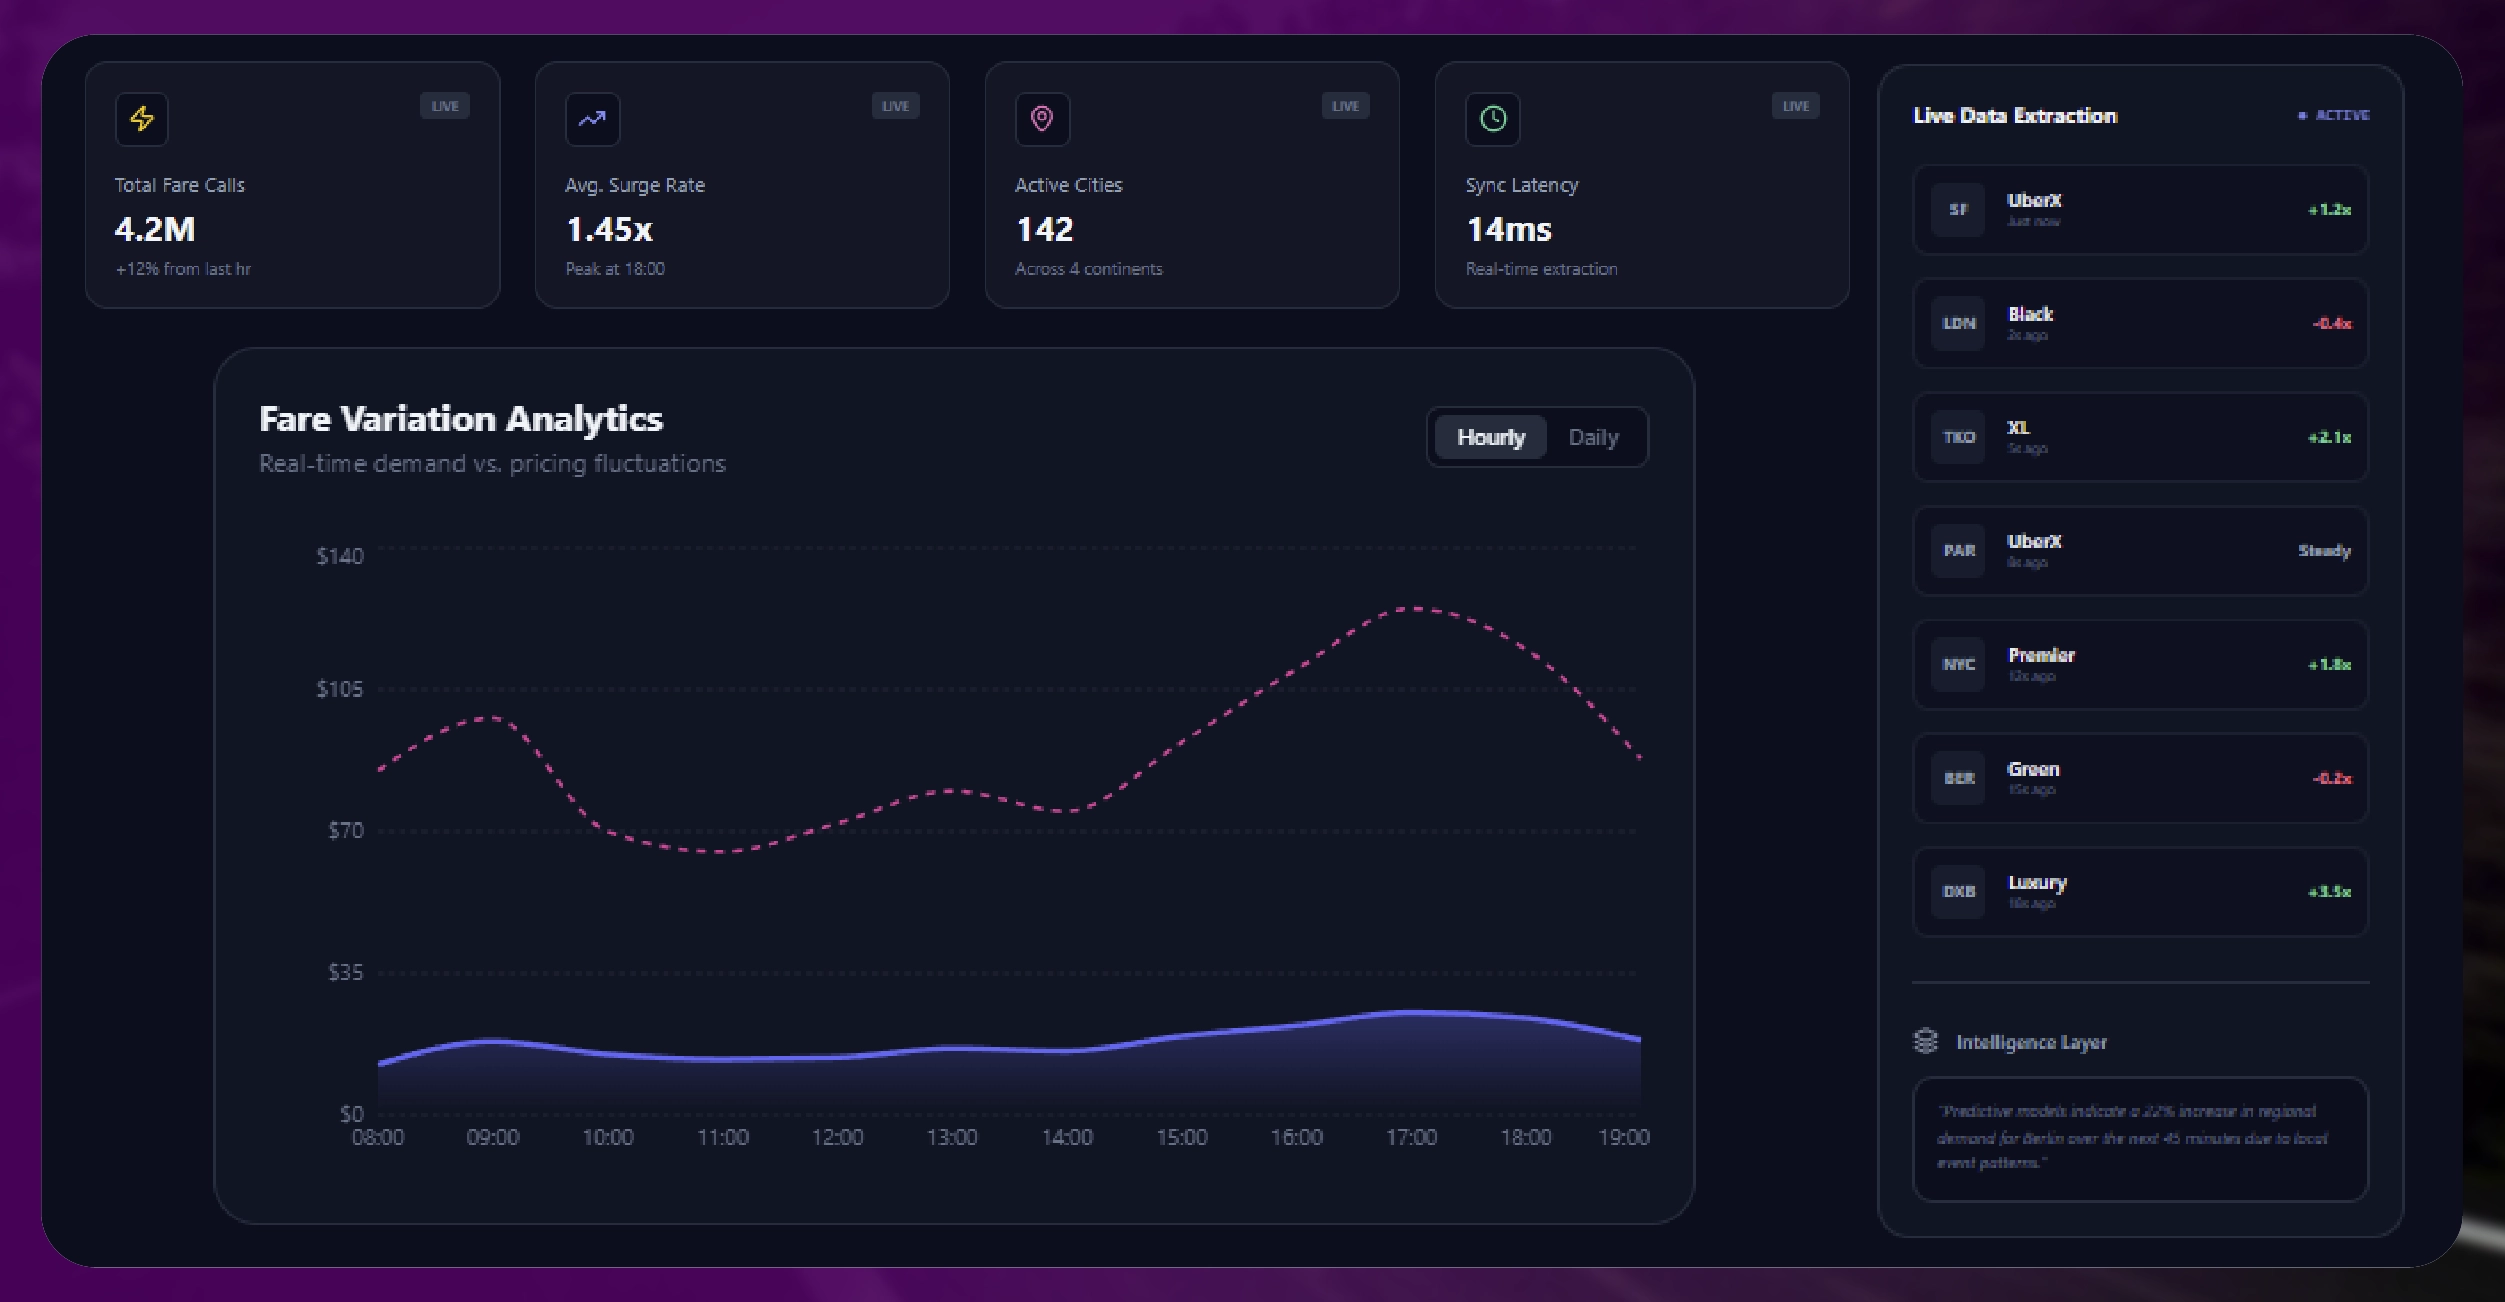Click the predictive model insight text box

2140,1138
